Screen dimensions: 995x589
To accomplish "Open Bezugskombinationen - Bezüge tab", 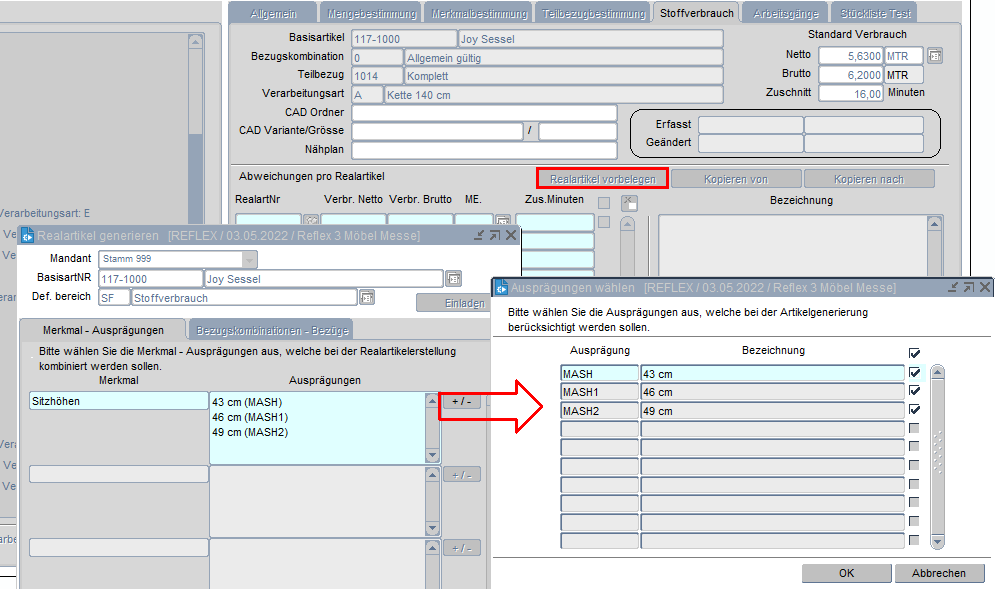I will 270,330.
